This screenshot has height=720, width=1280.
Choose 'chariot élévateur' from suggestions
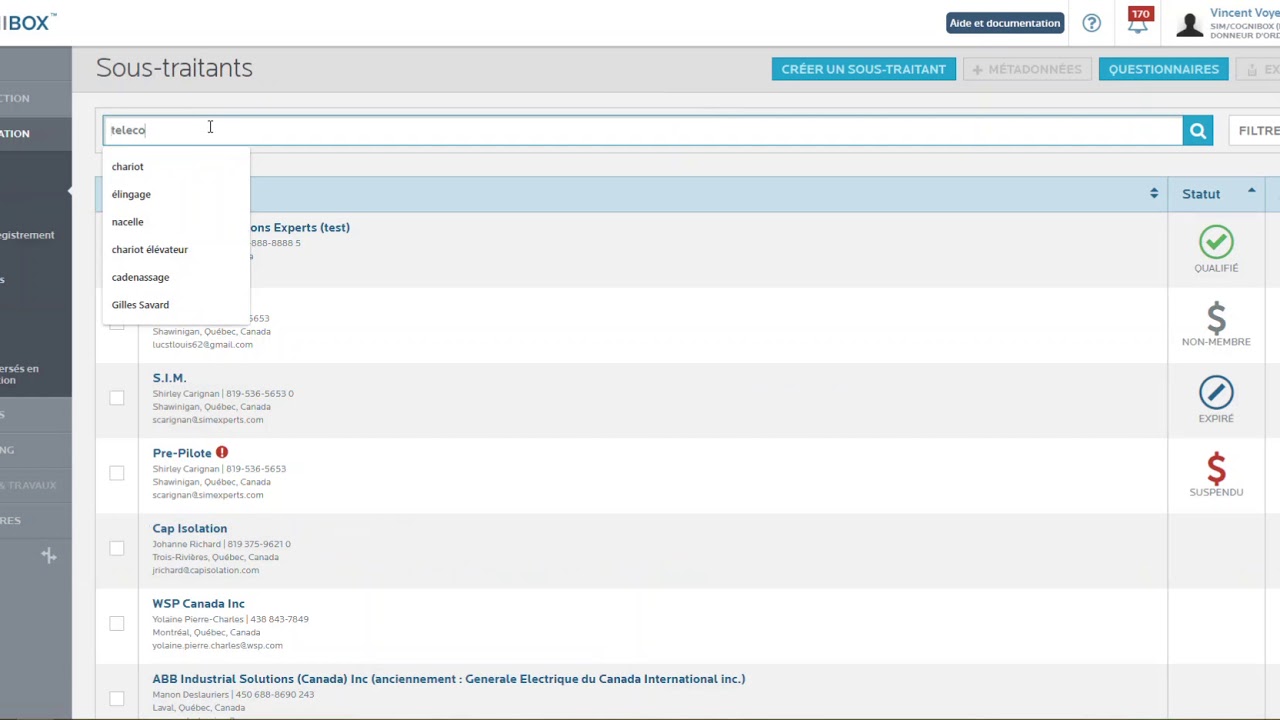[150, 250]
